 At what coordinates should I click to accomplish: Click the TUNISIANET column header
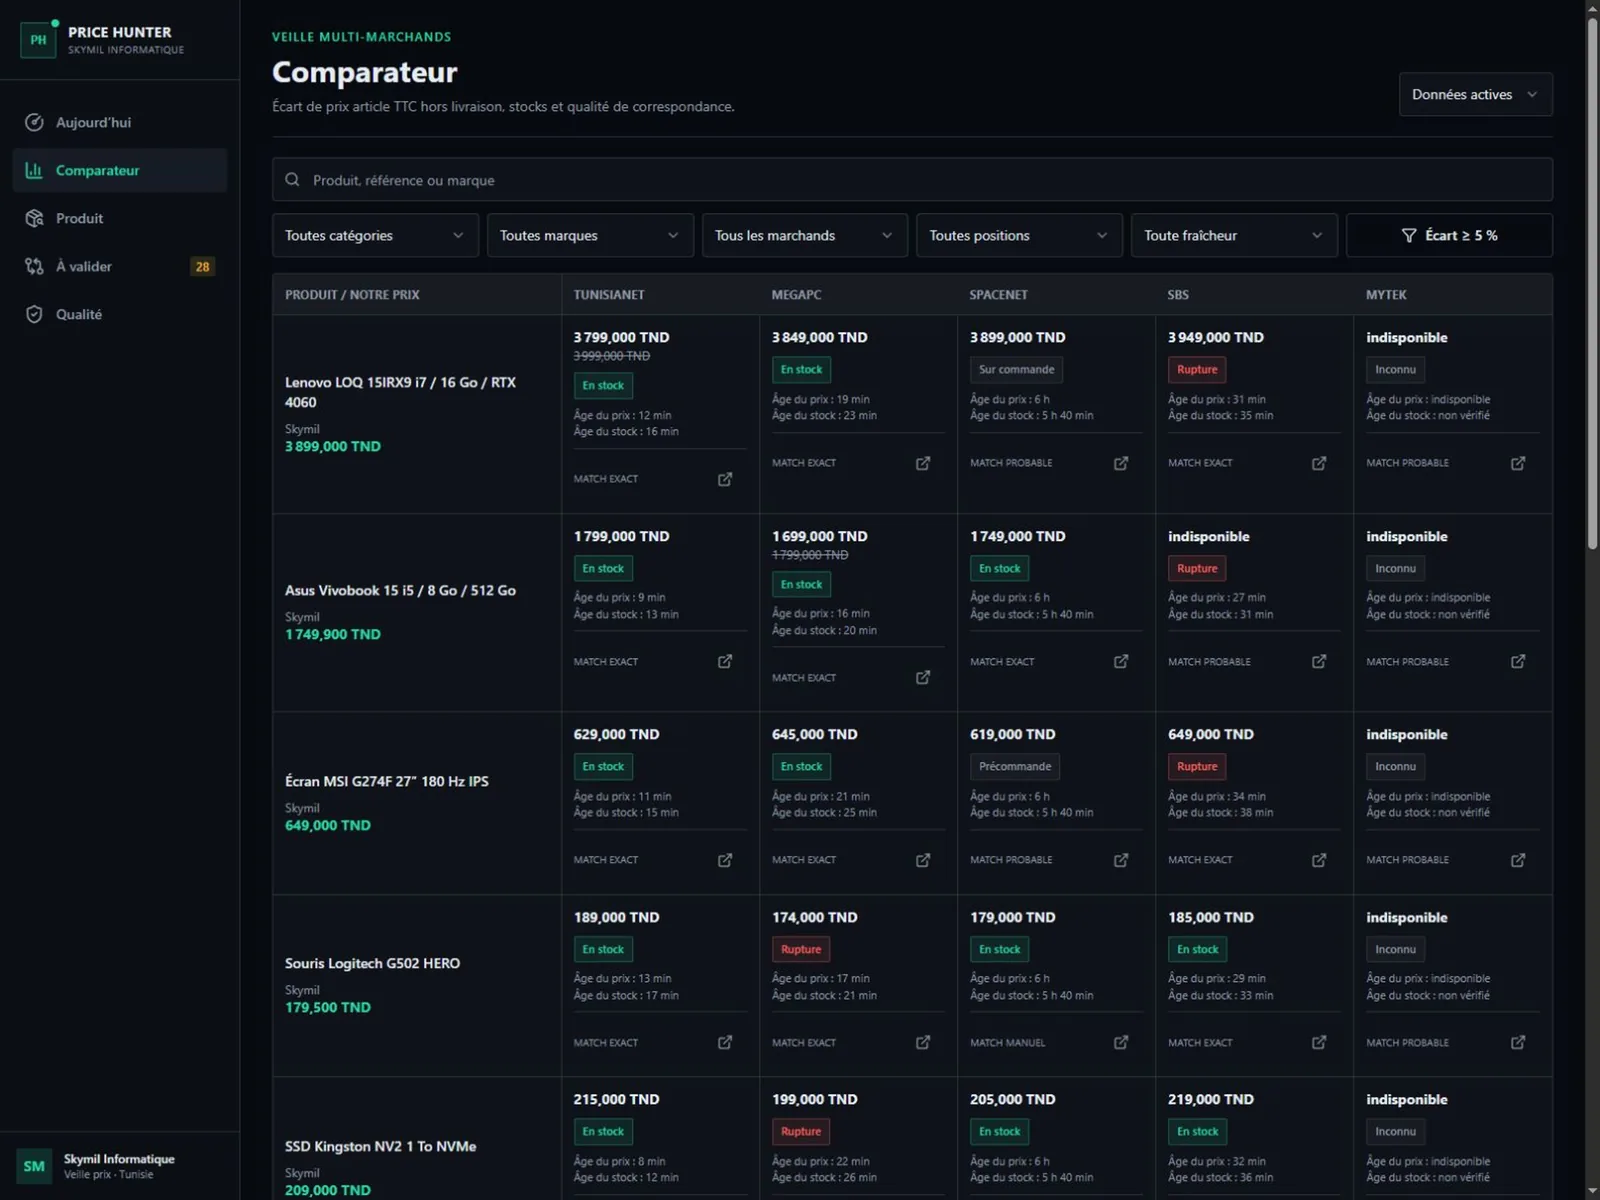(x=609, y=295)
